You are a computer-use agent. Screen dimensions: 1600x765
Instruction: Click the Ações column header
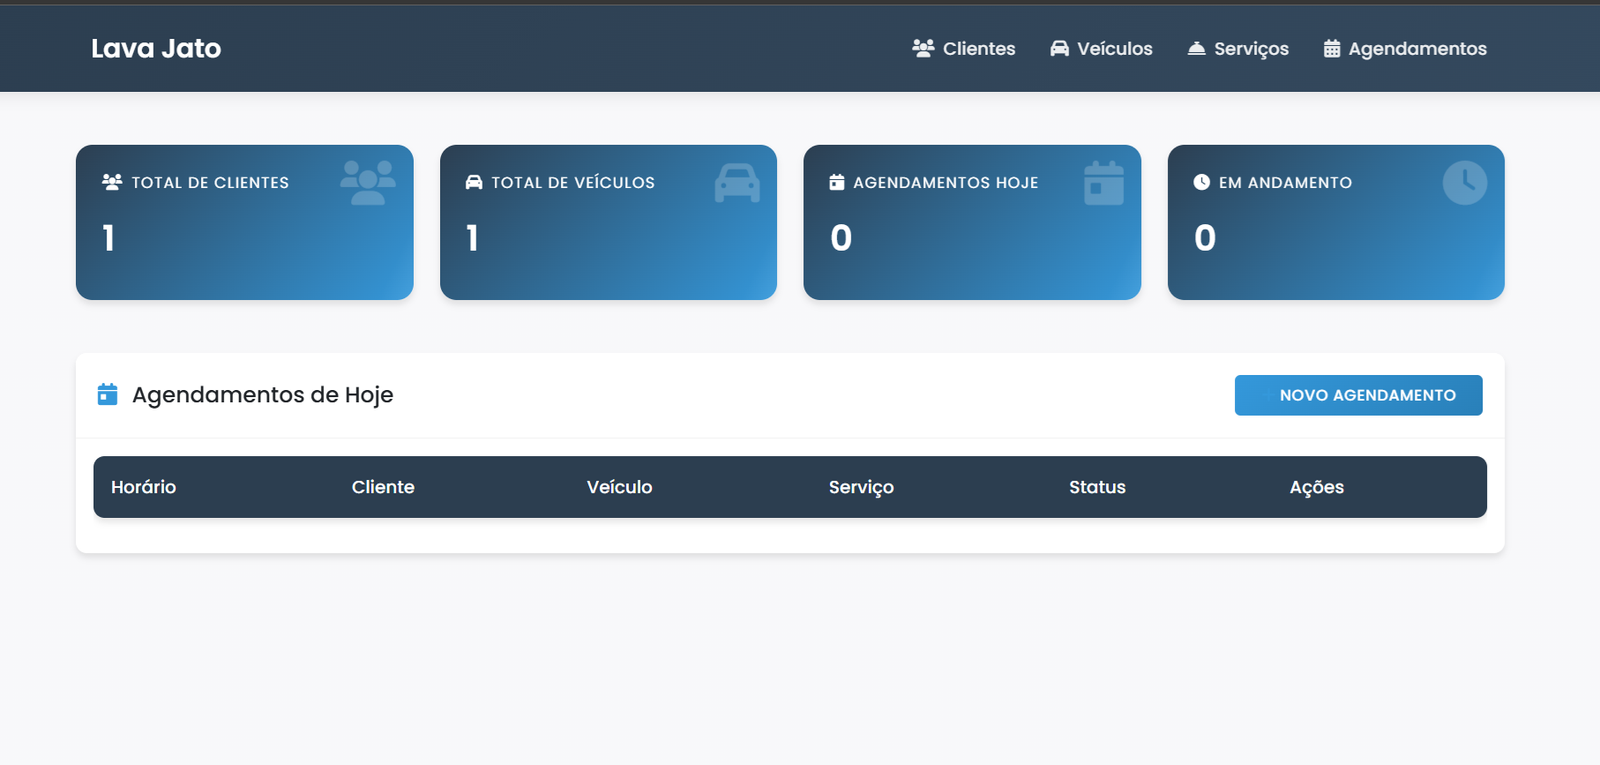click(1316, 487)
